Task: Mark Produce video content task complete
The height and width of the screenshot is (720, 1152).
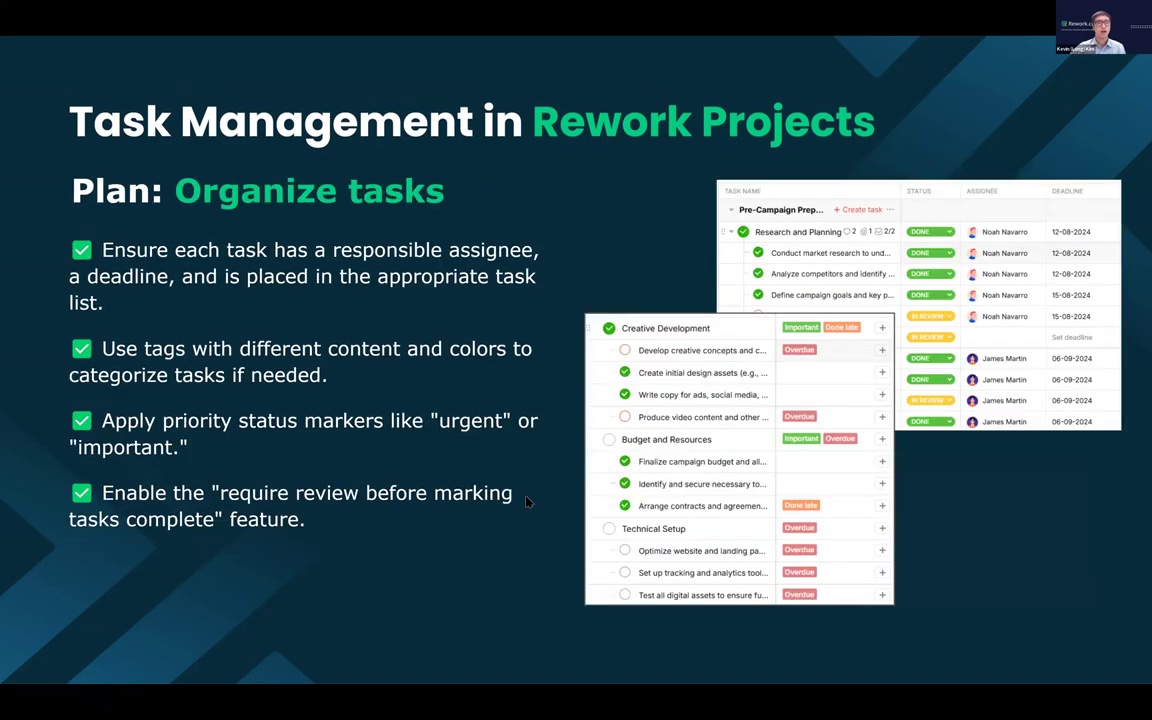Action: pyautogui.click(x=624, y=417)
